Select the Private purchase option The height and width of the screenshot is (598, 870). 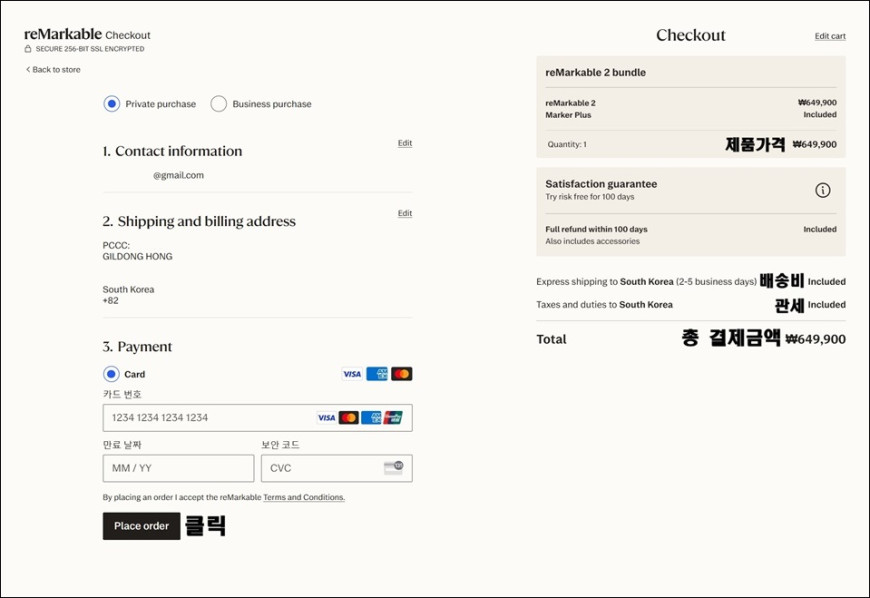(x=112, y=104)
